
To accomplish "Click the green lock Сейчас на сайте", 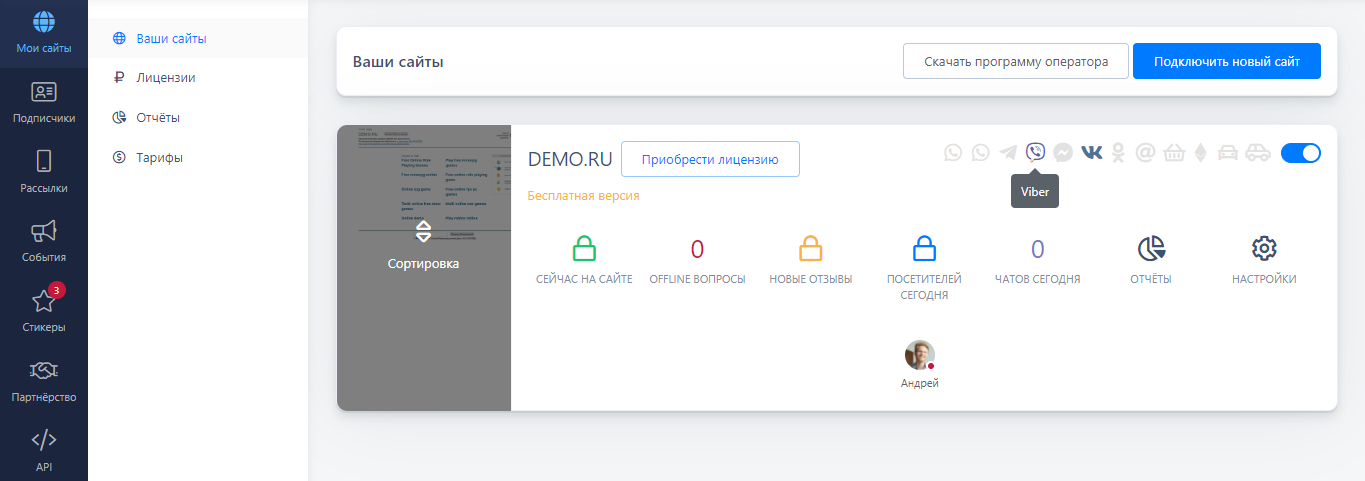I will click(x=584, y=249).
